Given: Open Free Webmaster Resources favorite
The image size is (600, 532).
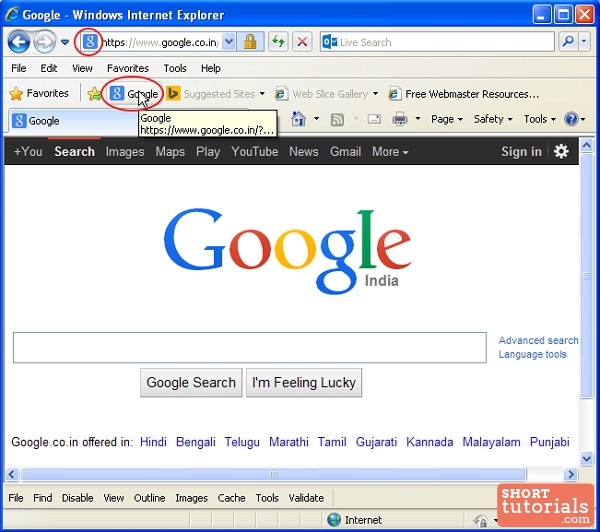Looking at the screenshot, I should tap(464, 94).
